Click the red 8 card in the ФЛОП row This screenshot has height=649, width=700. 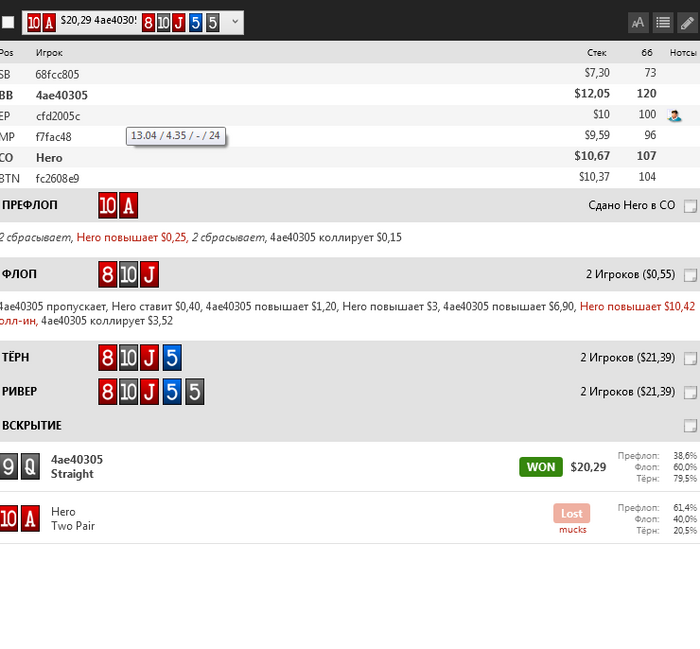pyautogui.click(x=108, y=275)
